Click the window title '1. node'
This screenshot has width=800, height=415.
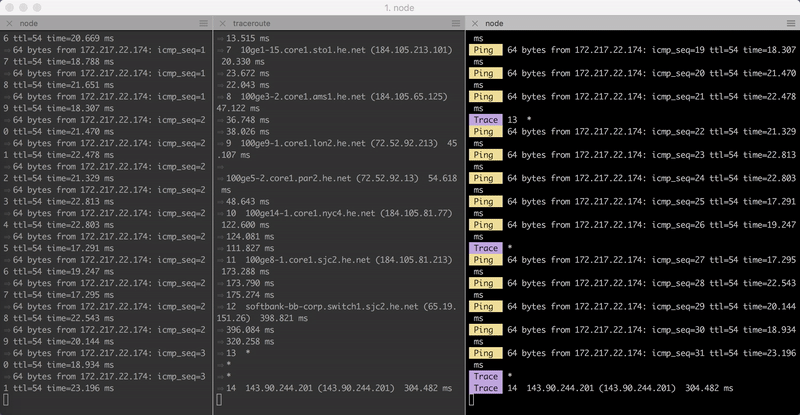click(399, 8)
